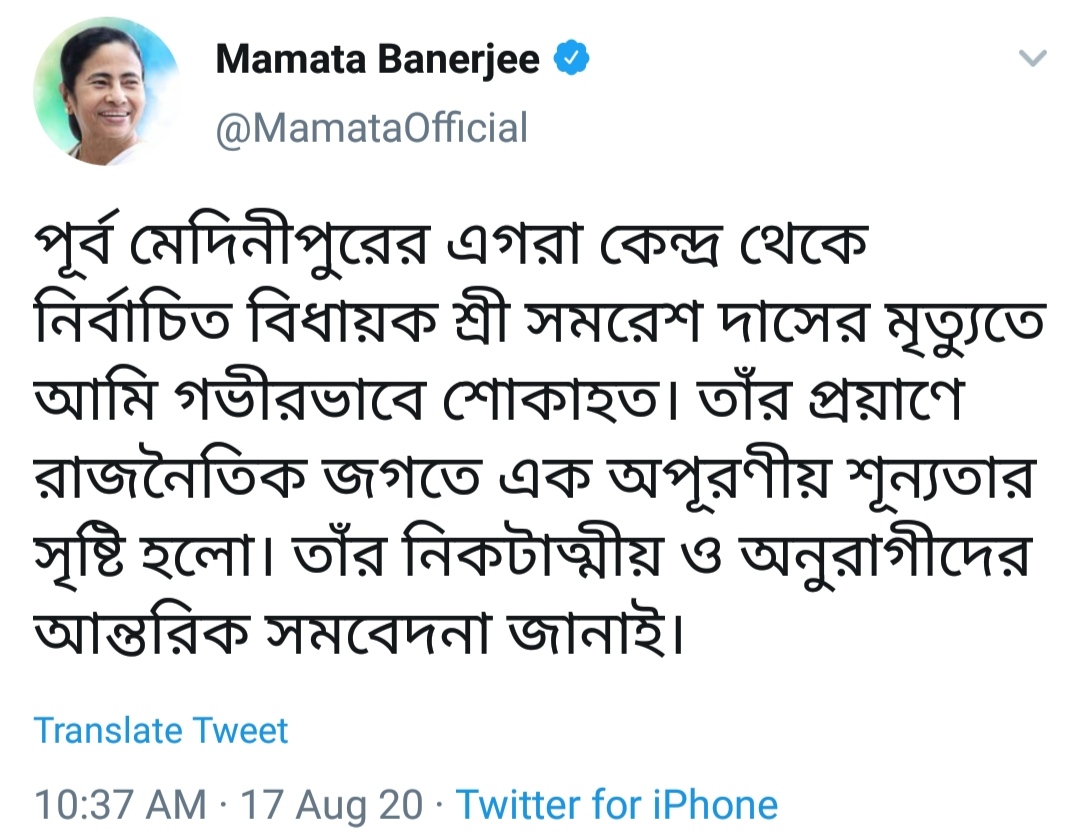Viewport: 1066px width, 840px height.
Task: Click the 10:37 AM timestamp
Action: click(x=120, y=805)
